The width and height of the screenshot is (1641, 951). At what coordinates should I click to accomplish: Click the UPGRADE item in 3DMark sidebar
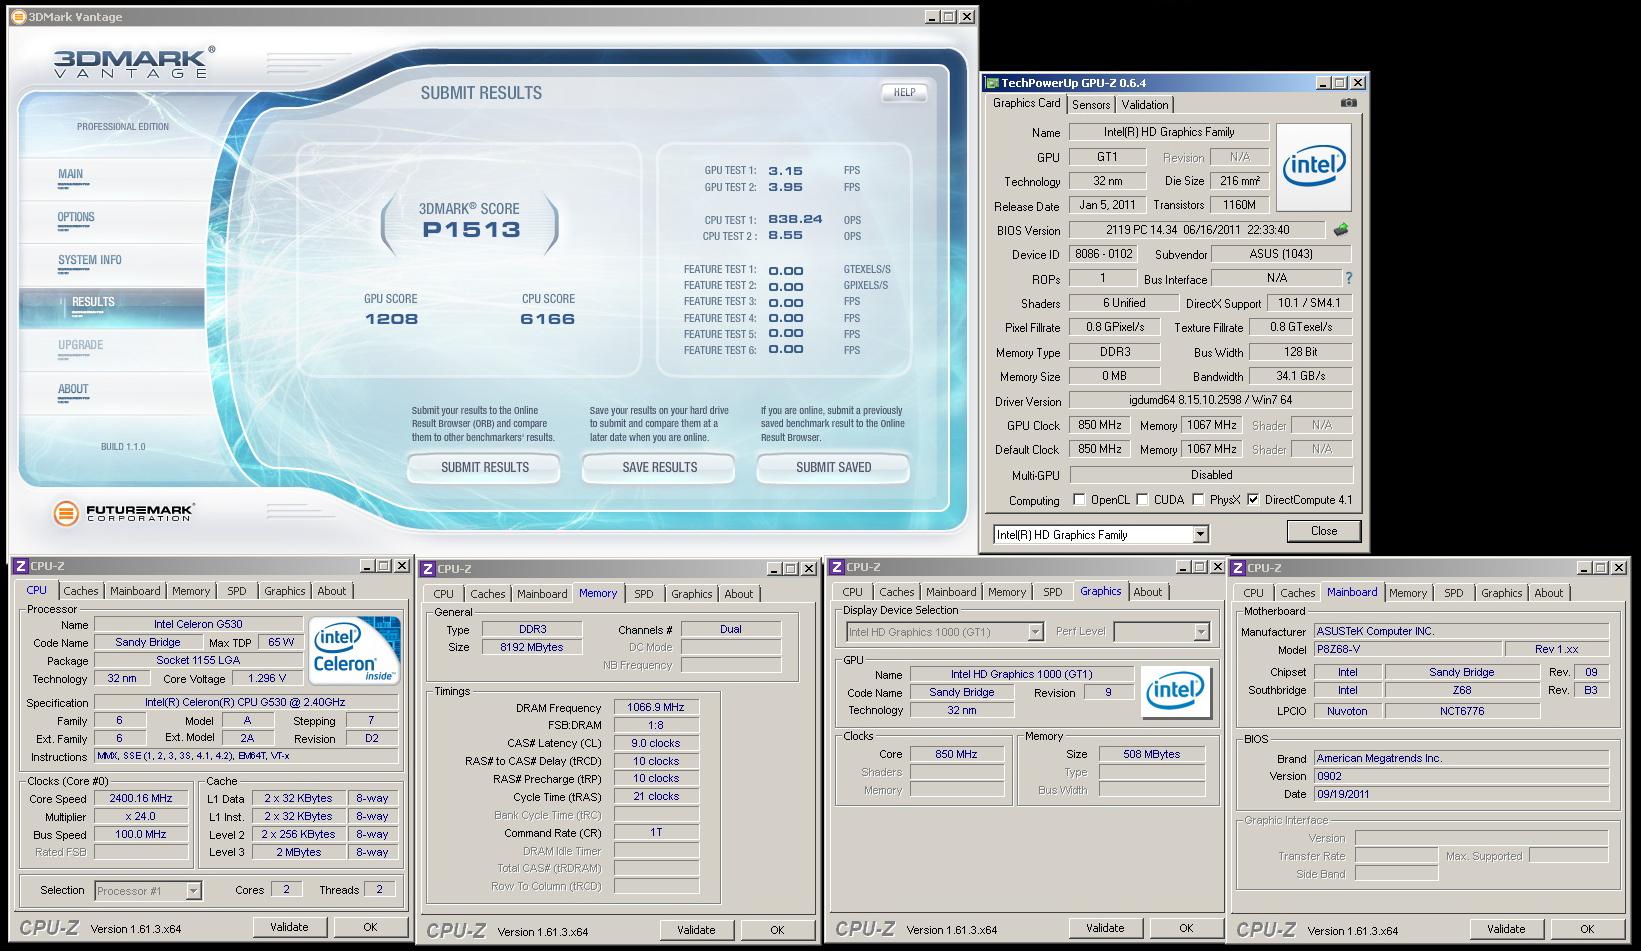point(80,345)
